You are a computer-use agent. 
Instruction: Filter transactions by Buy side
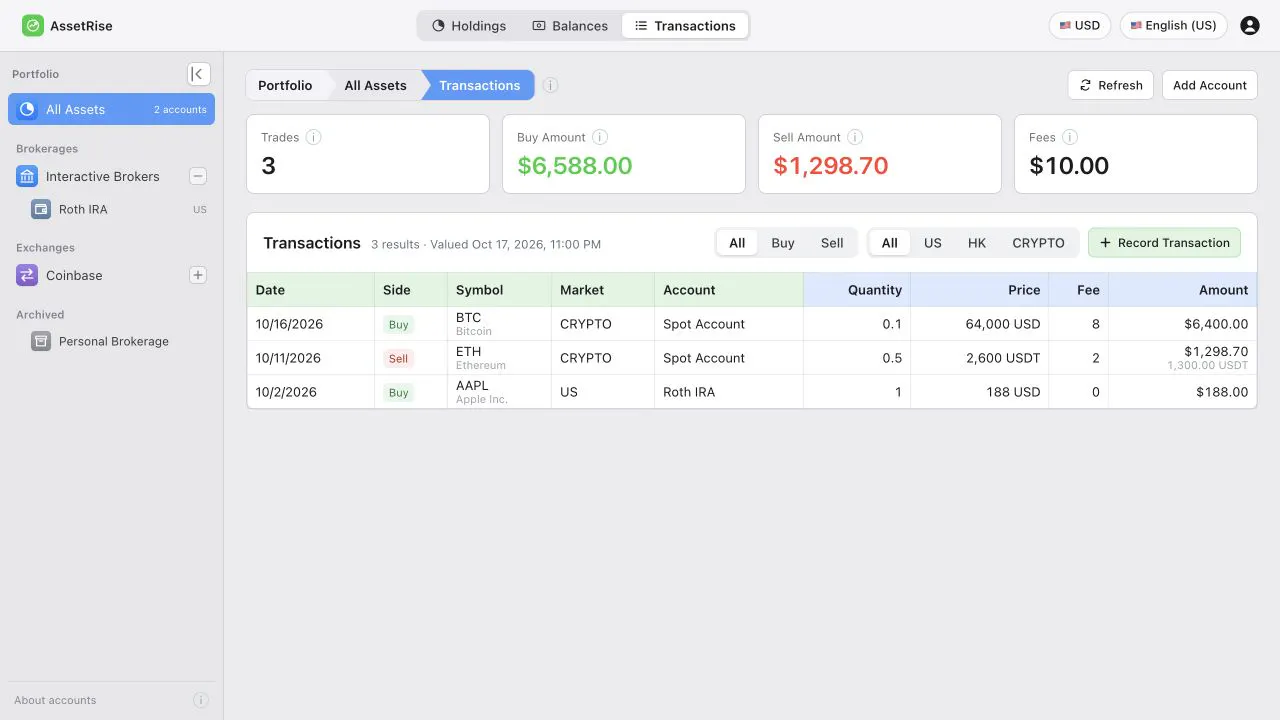(x=783, y=243)
